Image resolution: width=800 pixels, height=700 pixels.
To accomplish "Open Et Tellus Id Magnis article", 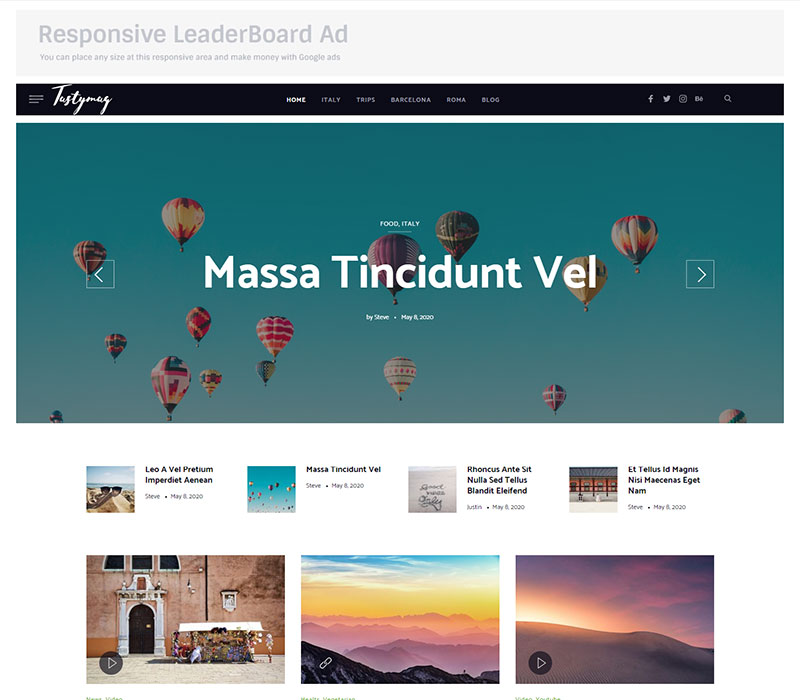I will 664,480.
